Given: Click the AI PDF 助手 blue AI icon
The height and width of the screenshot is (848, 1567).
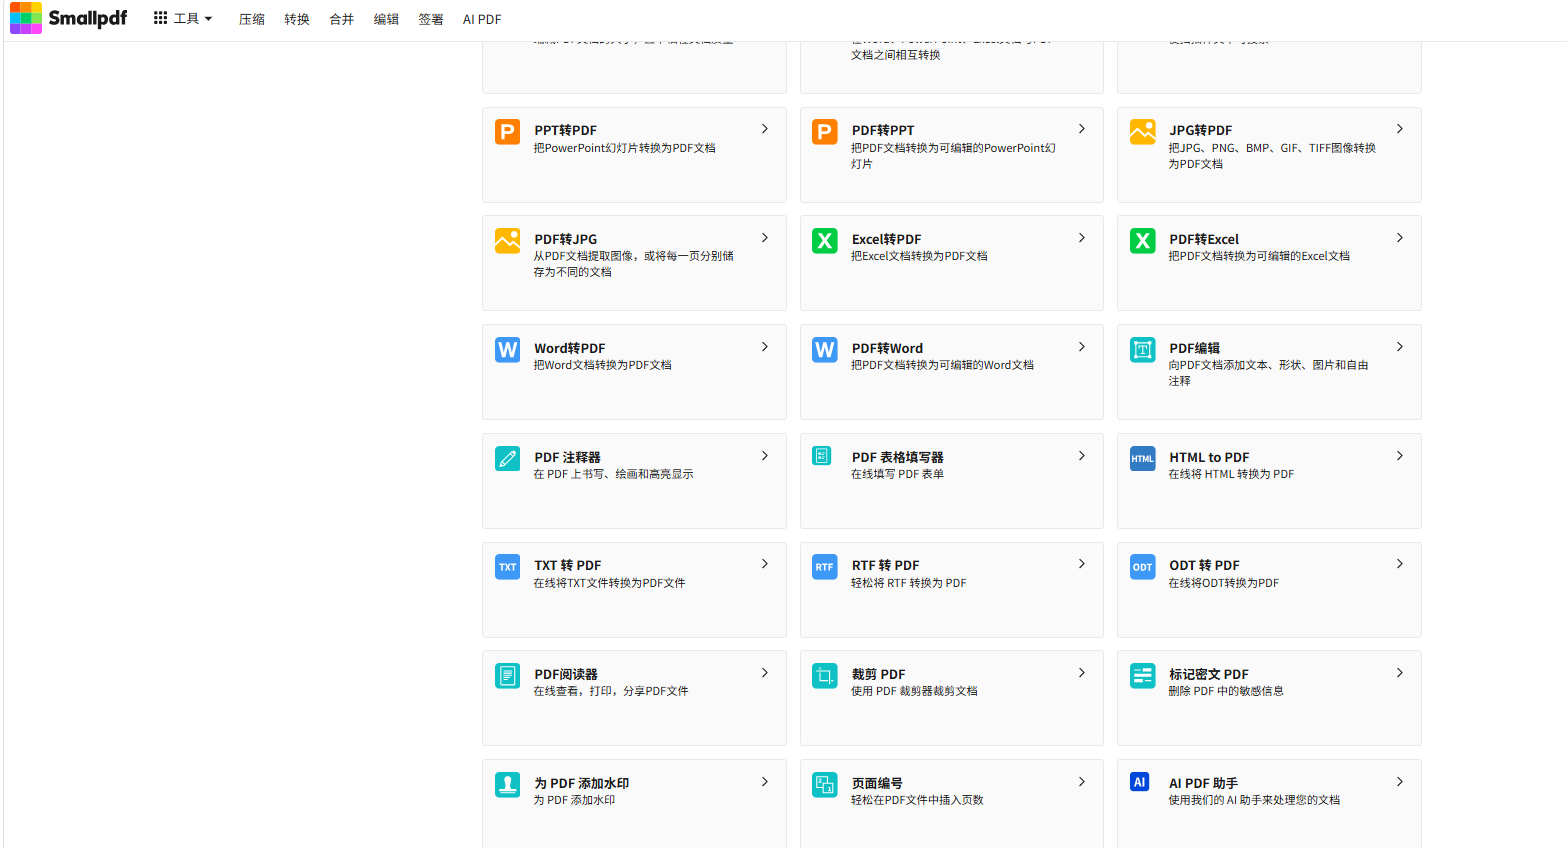Looking at the screenshot, I should 1140,782.
